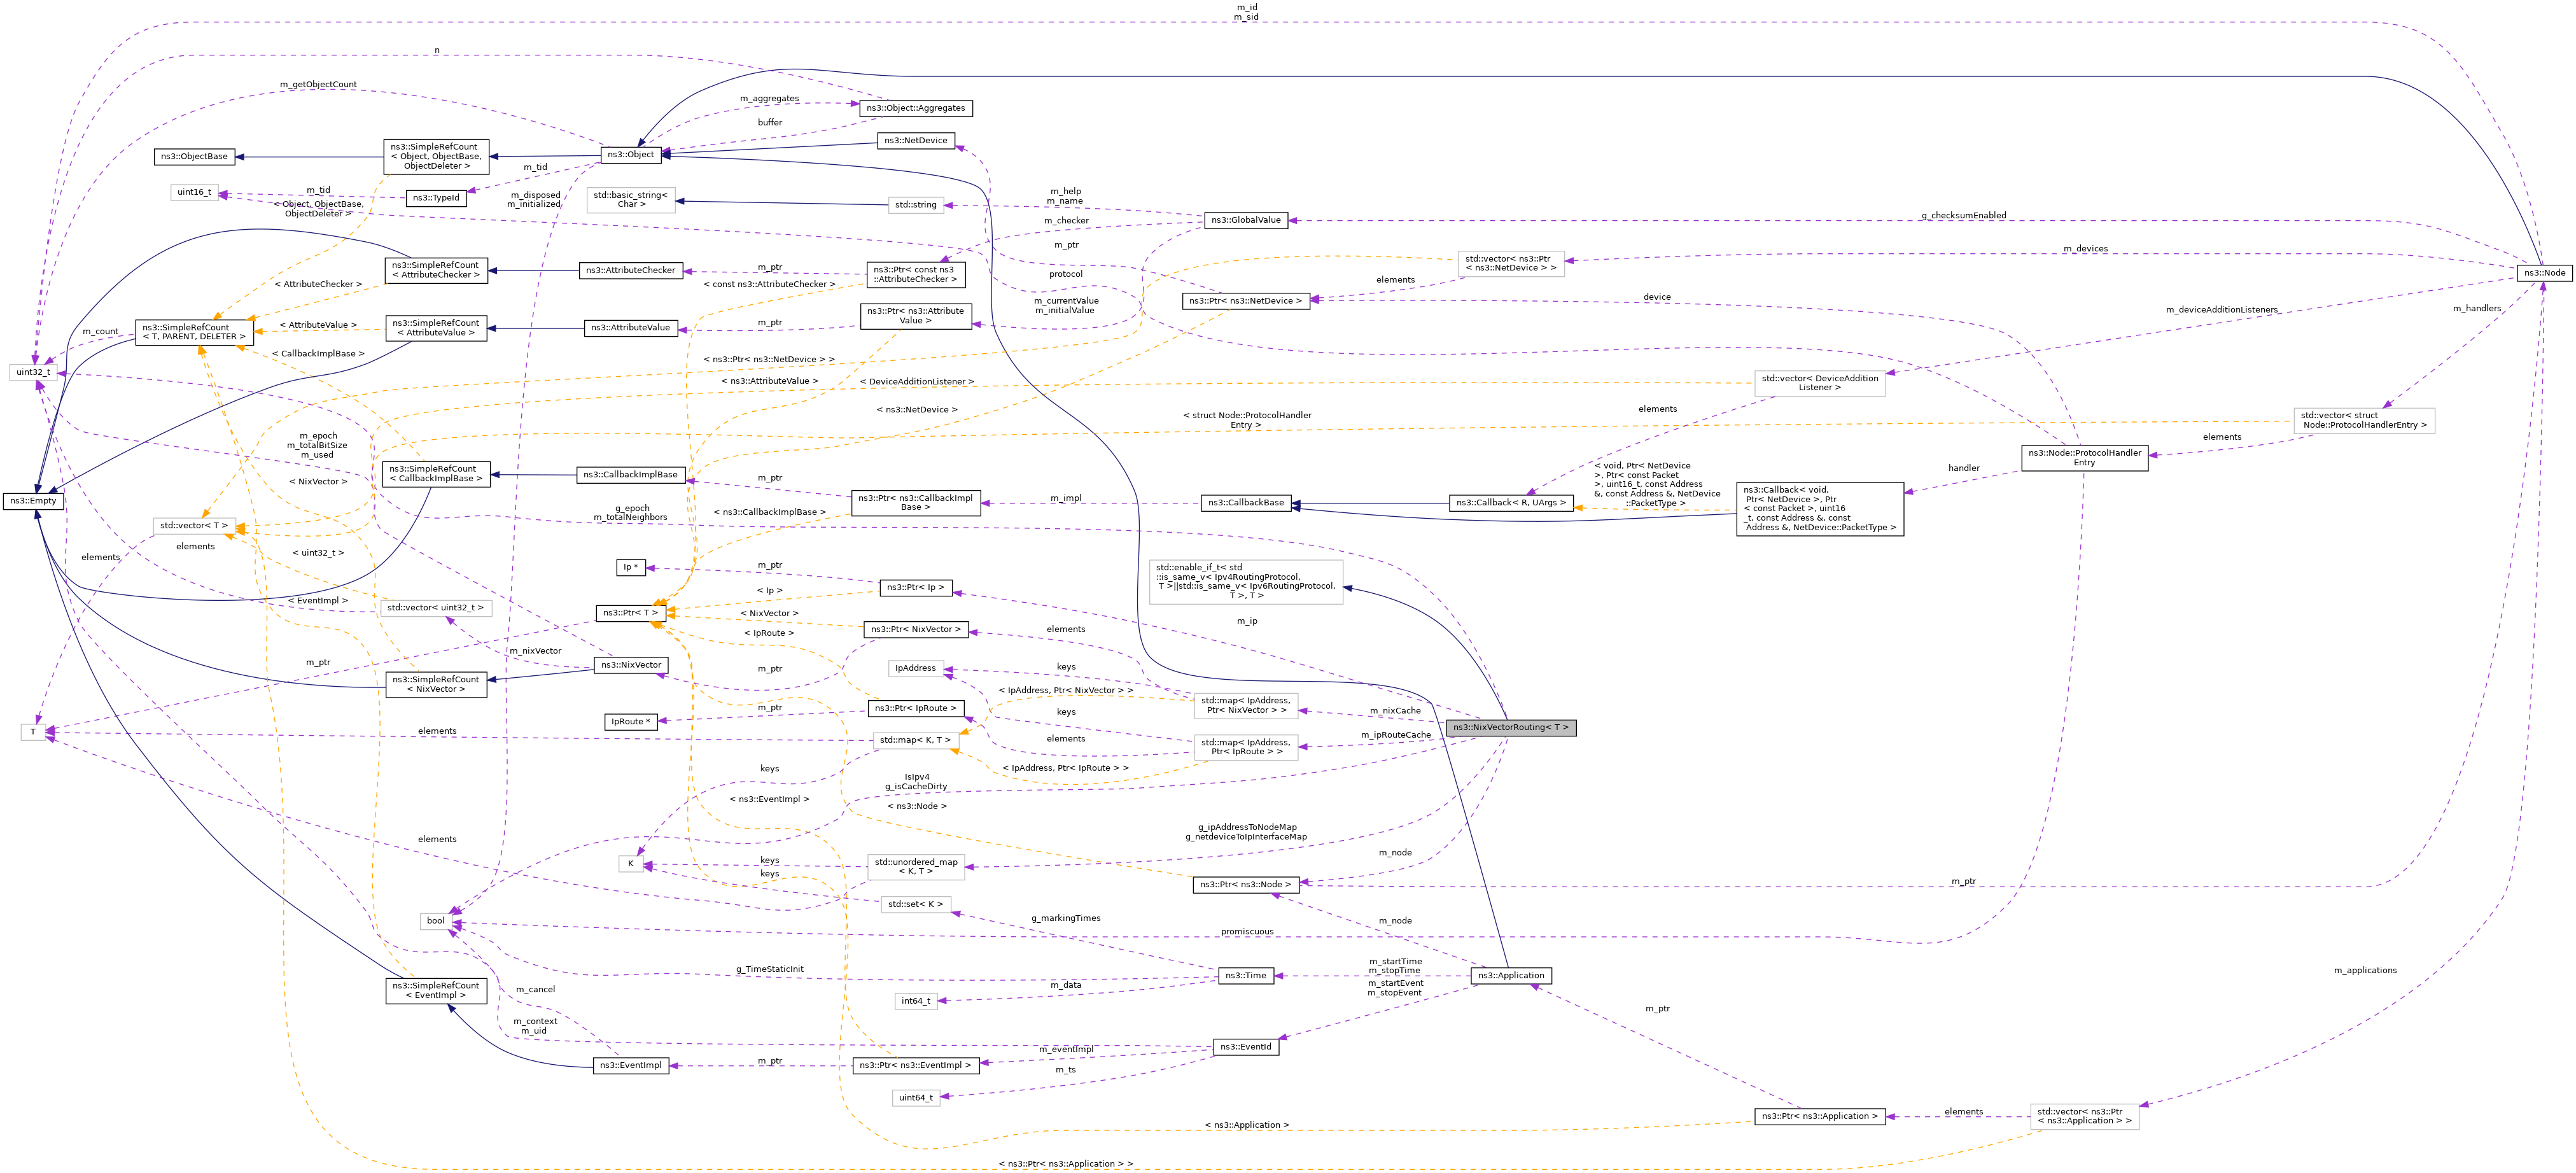2576x1173 pixels.
Task: Select the uint16_t type box
Action: point(194,192)
